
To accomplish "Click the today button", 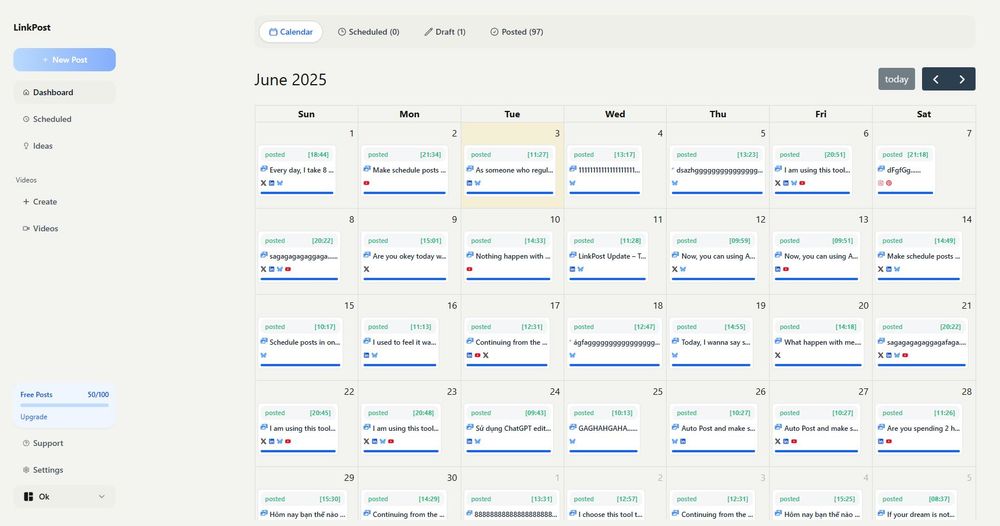I will pos(896,79).
